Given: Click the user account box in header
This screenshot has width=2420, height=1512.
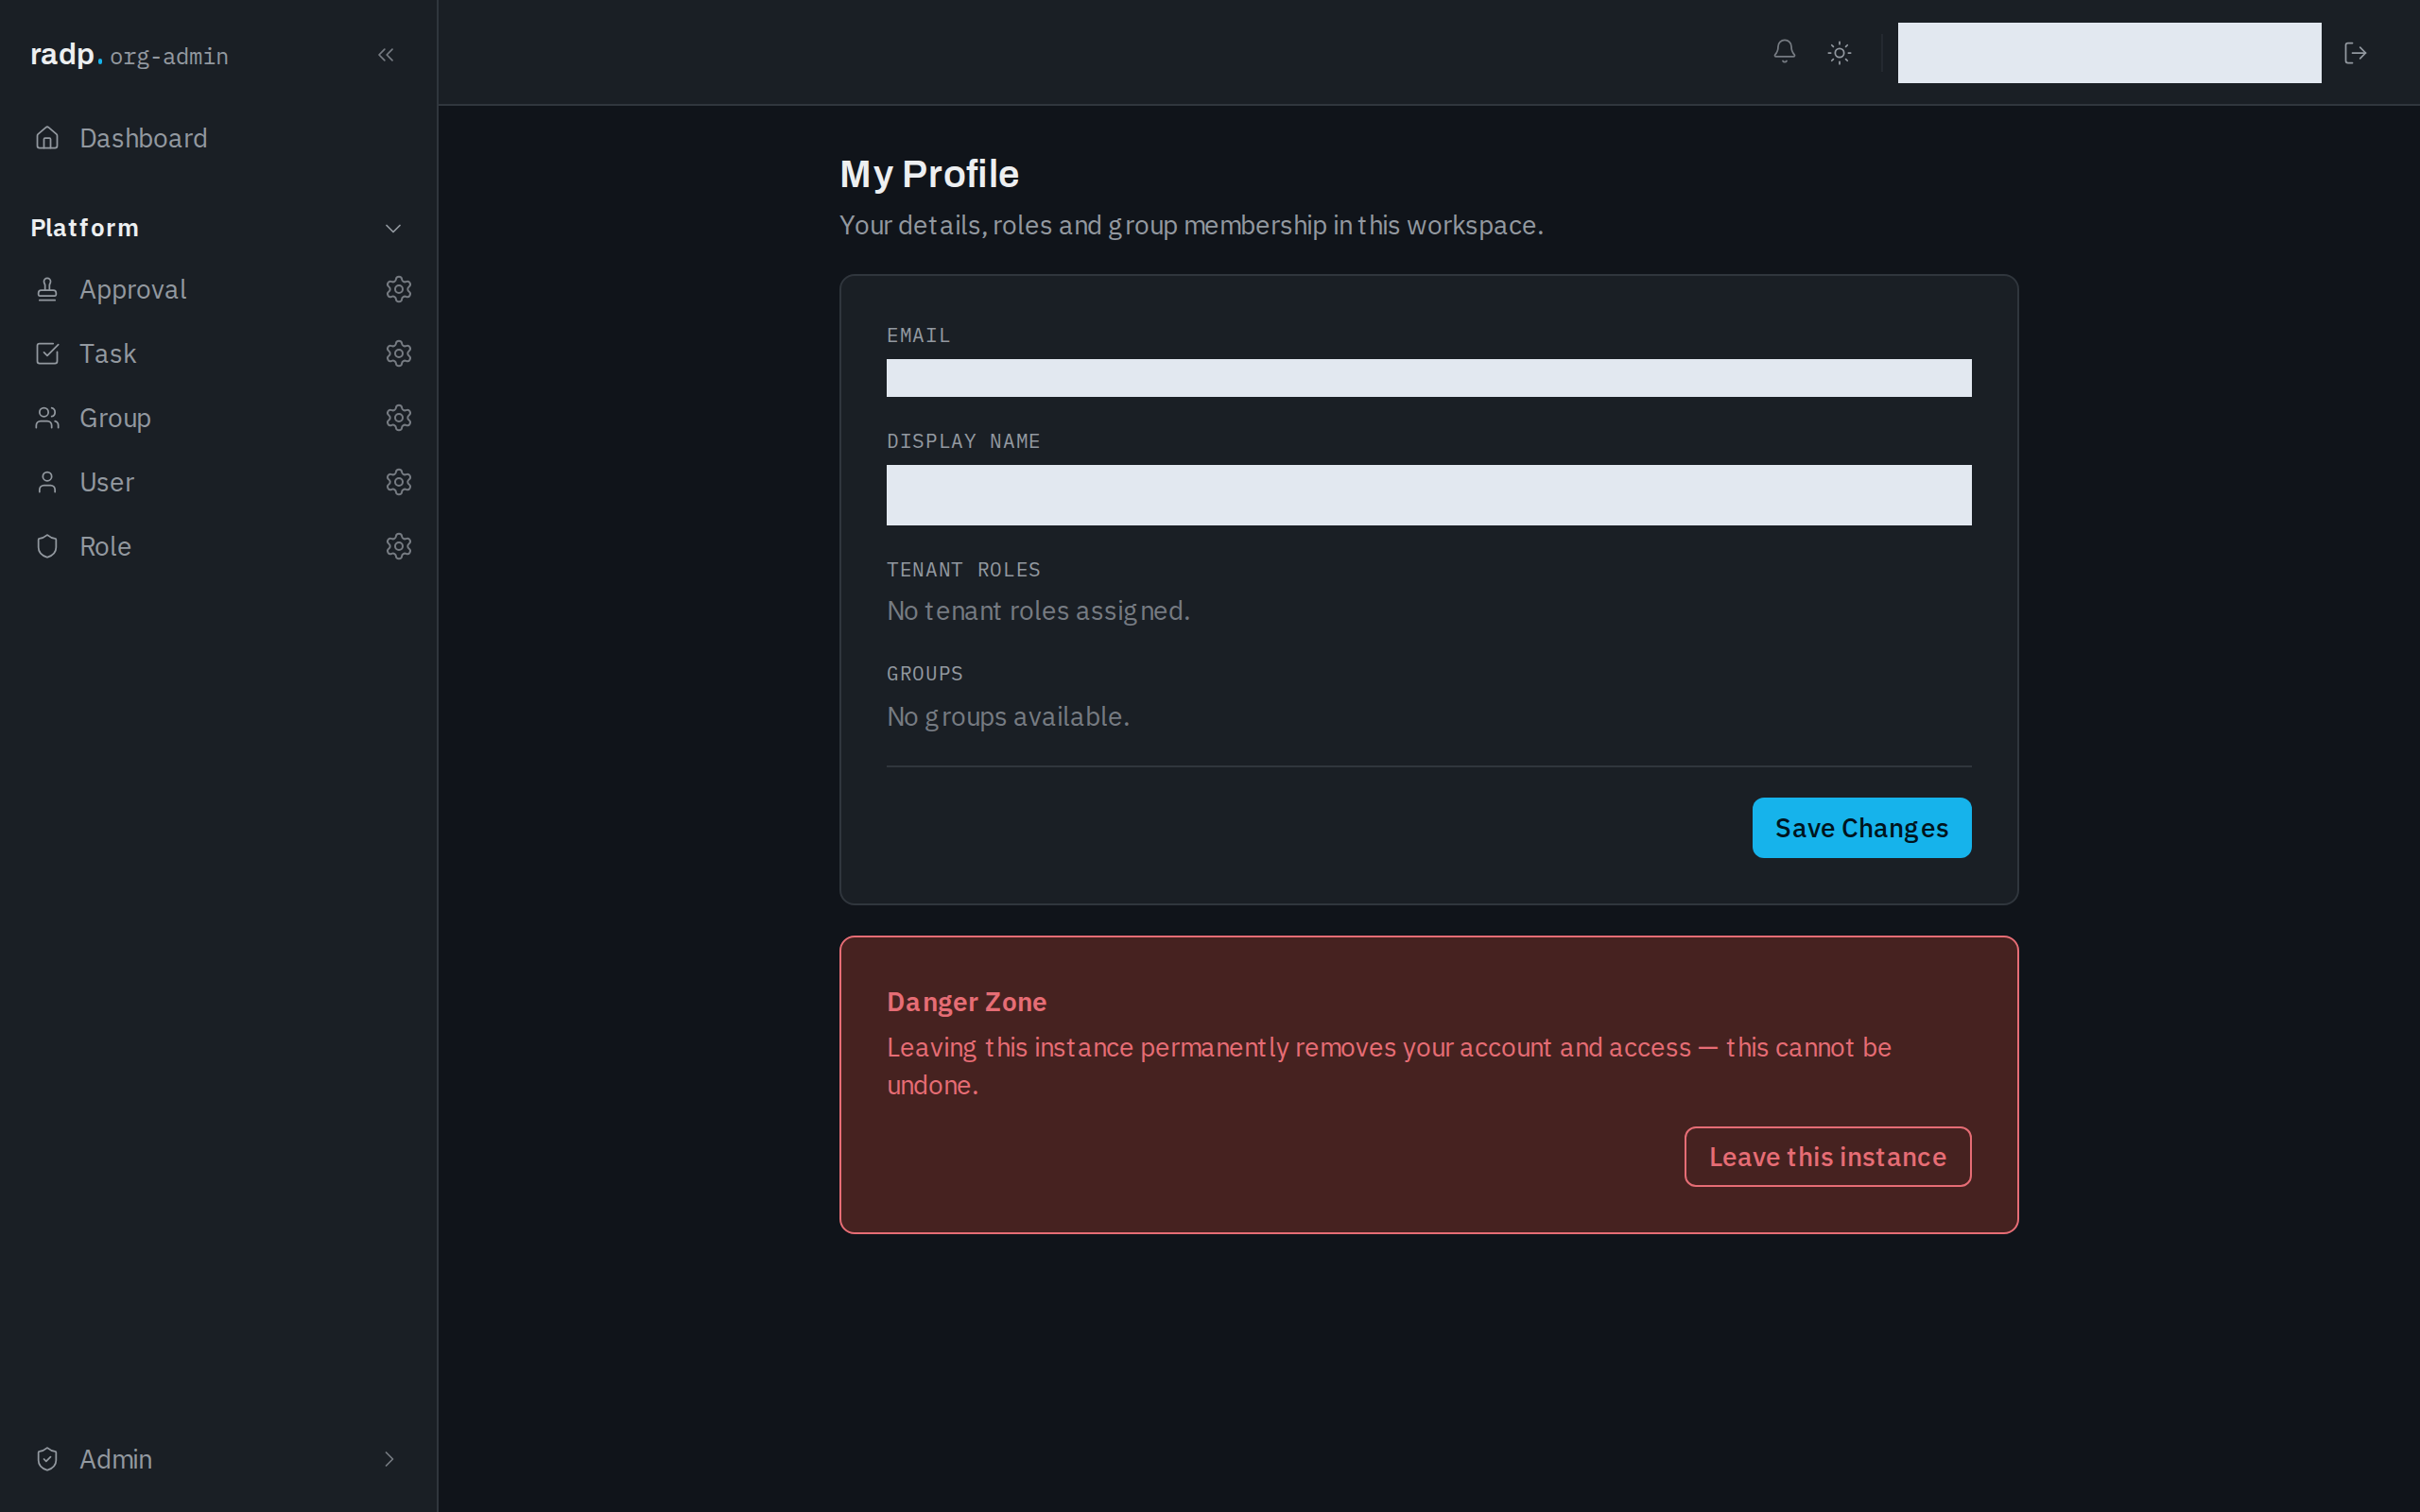Looking at the screenshot, I should pyautogui.click(x=2109, y=53).
